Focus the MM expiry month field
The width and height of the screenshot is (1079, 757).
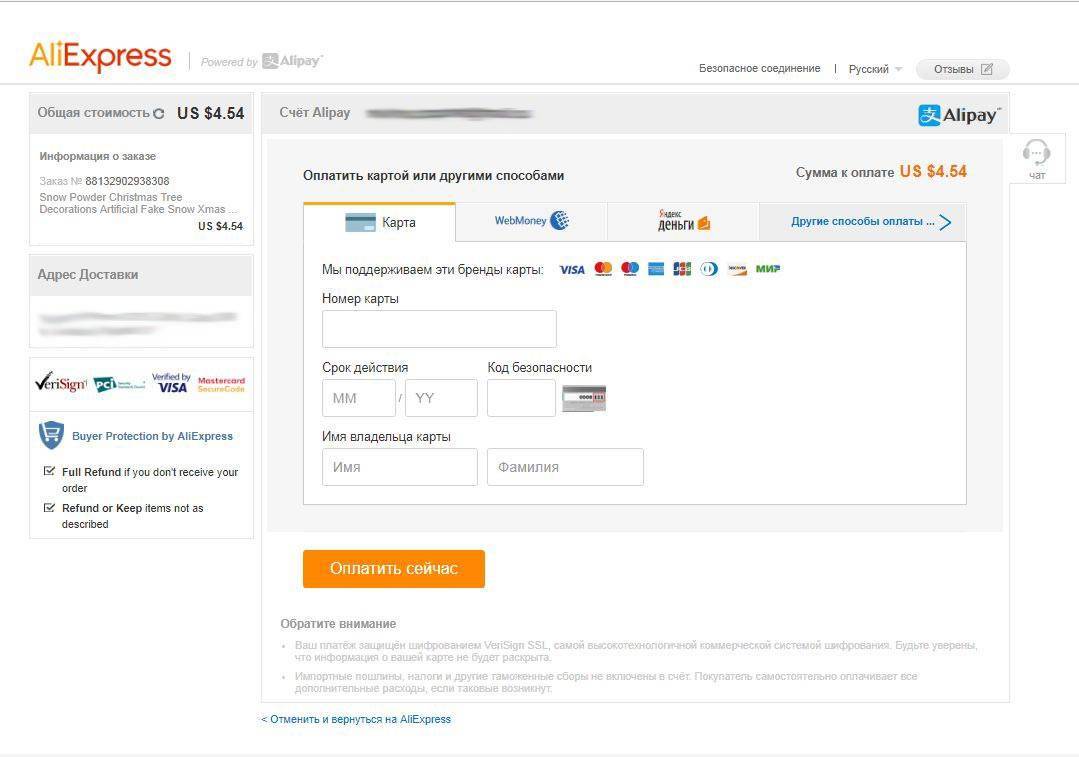359,398
